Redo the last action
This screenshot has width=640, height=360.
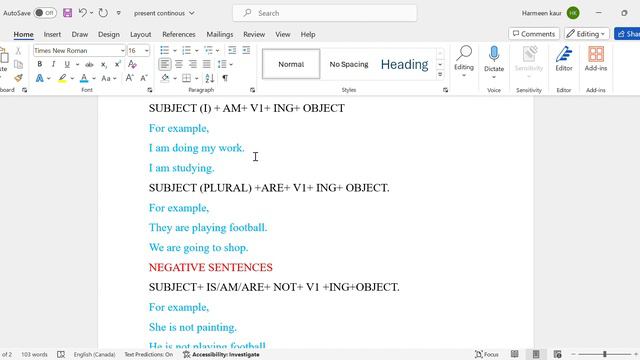[x=103, y=13]
